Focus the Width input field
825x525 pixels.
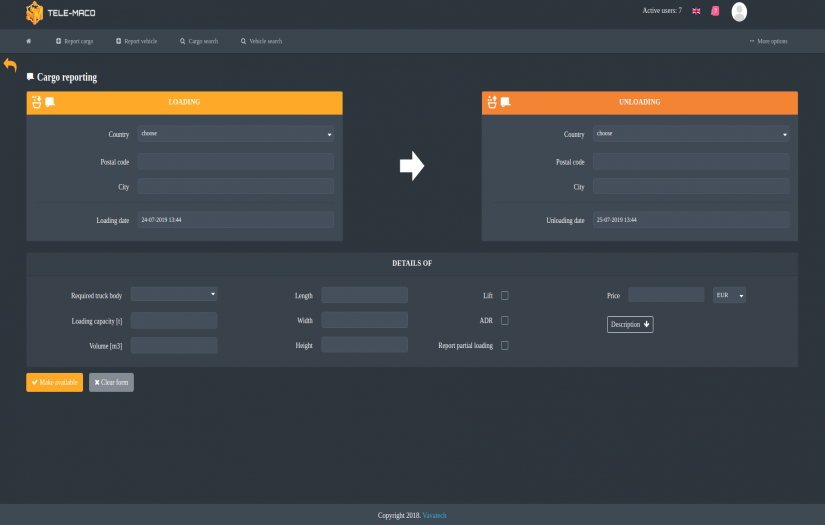tap(365, 320)
